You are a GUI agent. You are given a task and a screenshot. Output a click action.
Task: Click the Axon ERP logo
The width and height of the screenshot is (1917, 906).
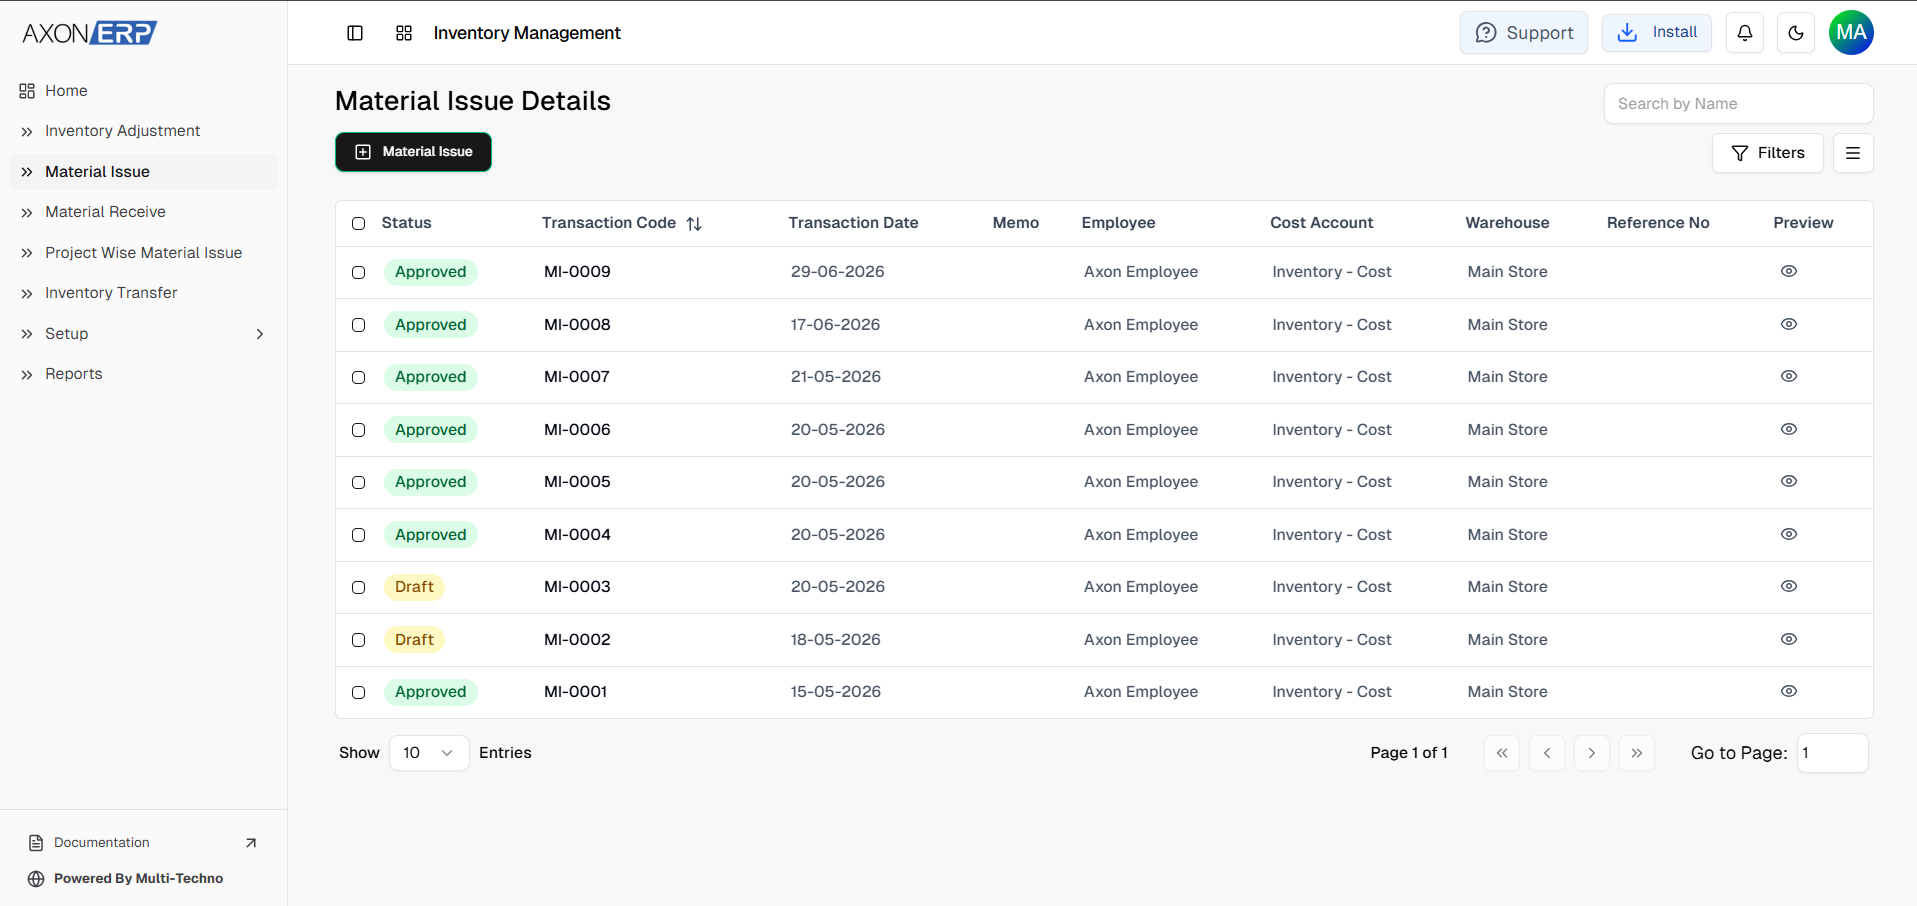click(90, 33)
